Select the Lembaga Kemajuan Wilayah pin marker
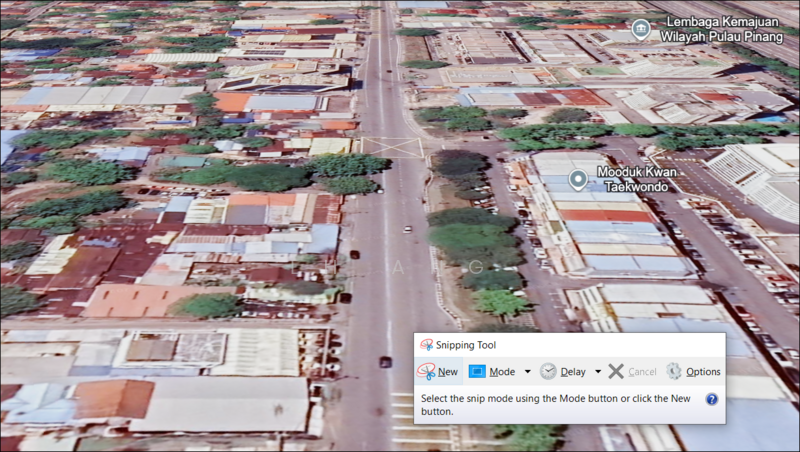Screen dimensions: 800x452 [641, 29]
